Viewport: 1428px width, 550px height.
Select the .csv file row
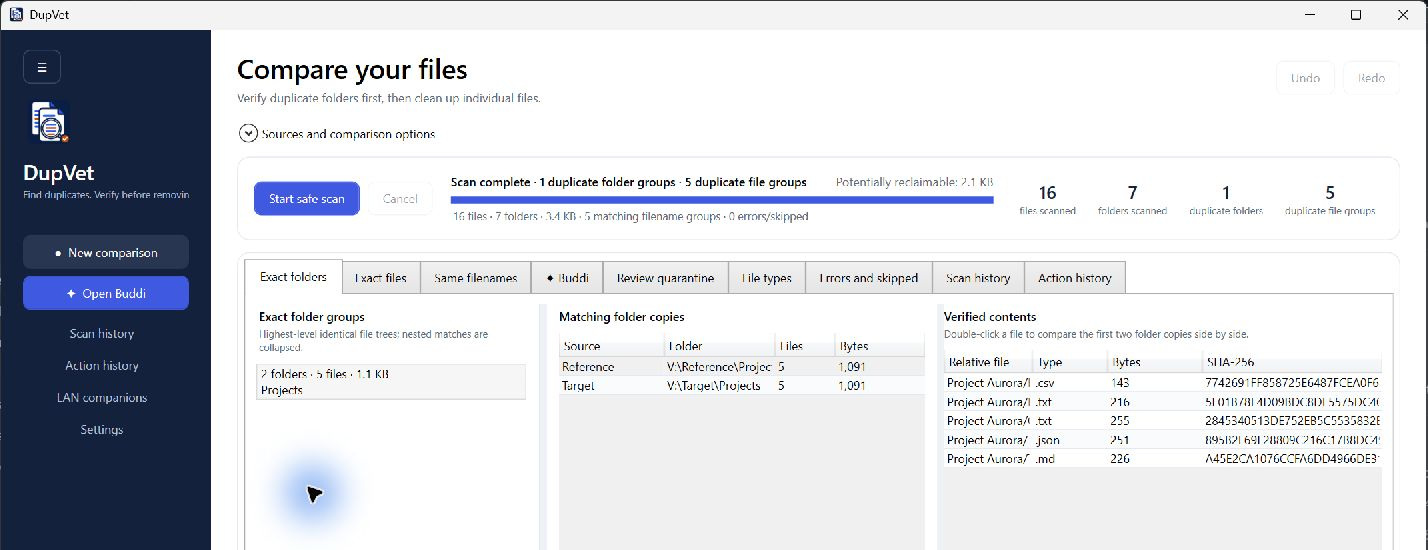point(1163,383)
